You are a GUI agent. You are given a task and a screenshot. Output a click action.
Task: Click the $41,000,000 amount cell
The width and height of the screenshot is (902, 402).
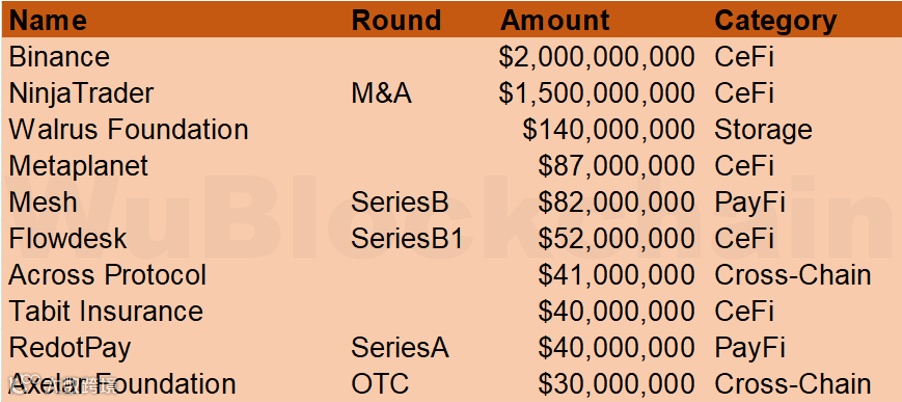click(x=617, y=275)
